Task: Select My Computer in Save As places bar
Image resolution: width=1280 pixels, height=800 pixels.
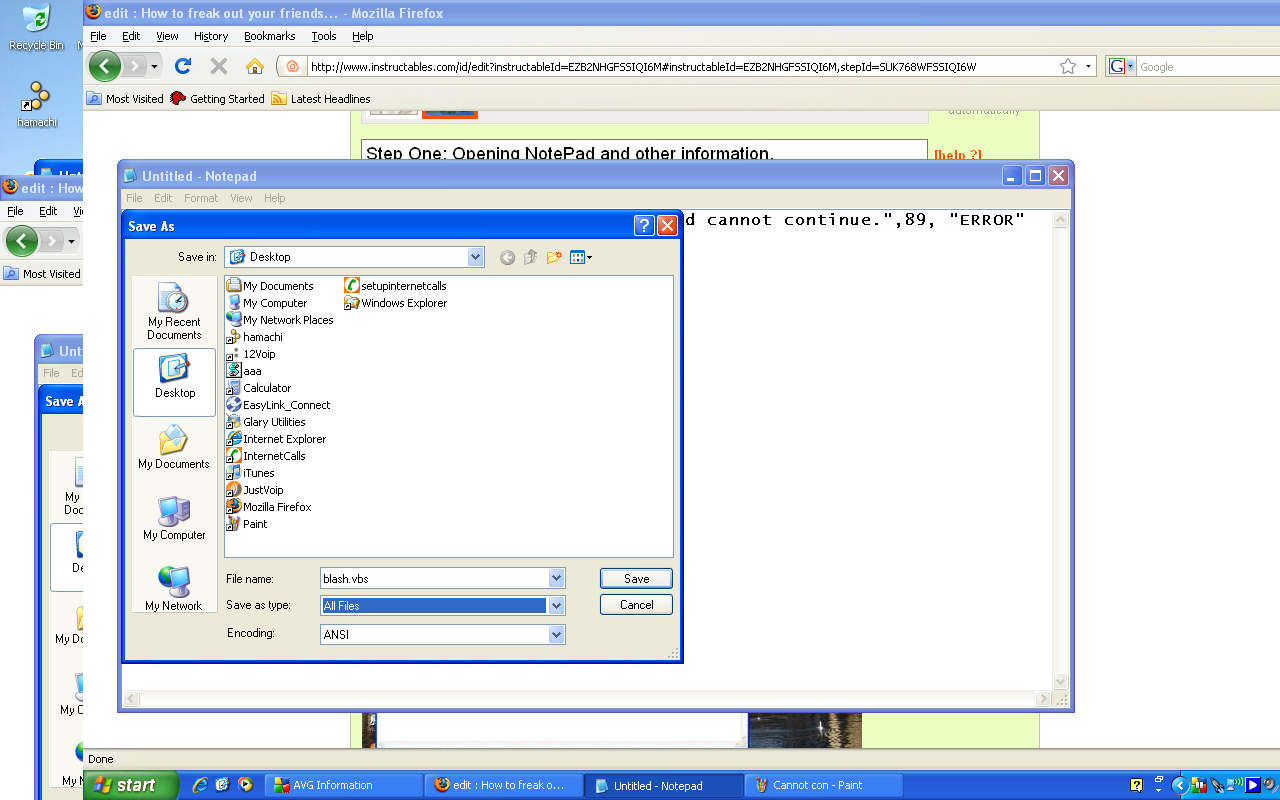Action: pos(174,518)
